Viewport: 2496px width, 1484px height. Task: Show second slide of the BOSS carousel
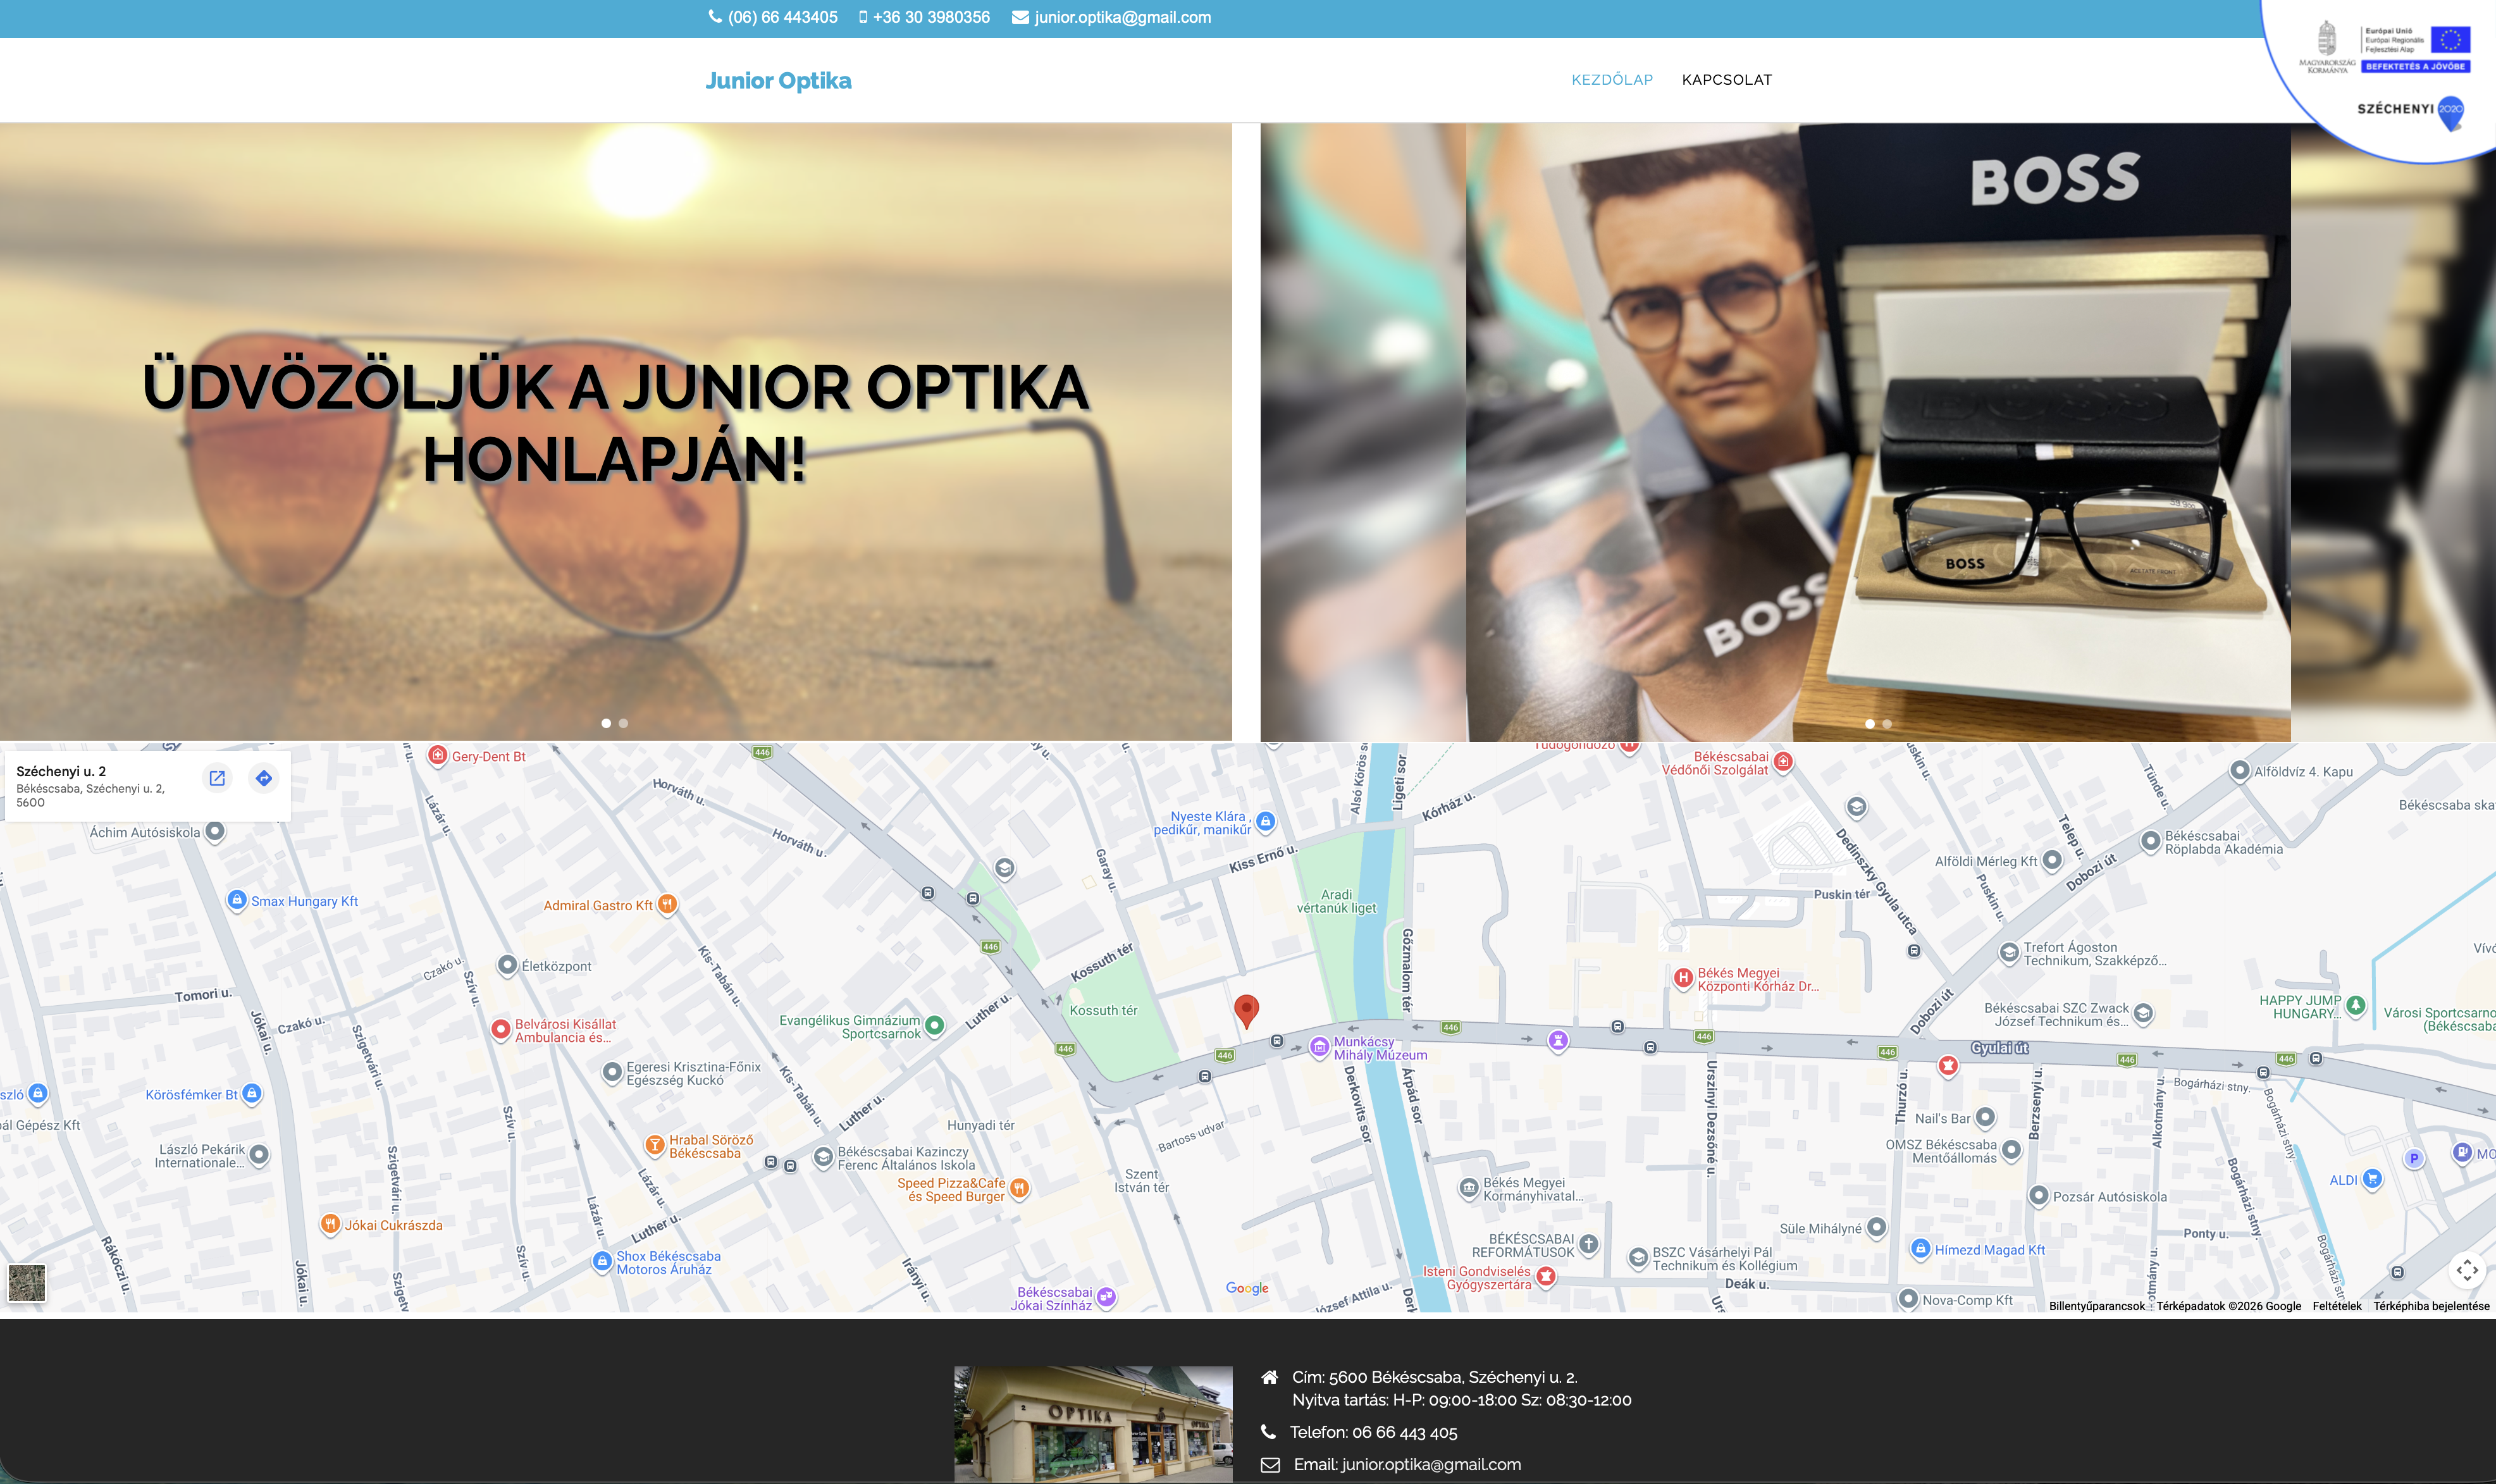click(x=1887, y=724)
